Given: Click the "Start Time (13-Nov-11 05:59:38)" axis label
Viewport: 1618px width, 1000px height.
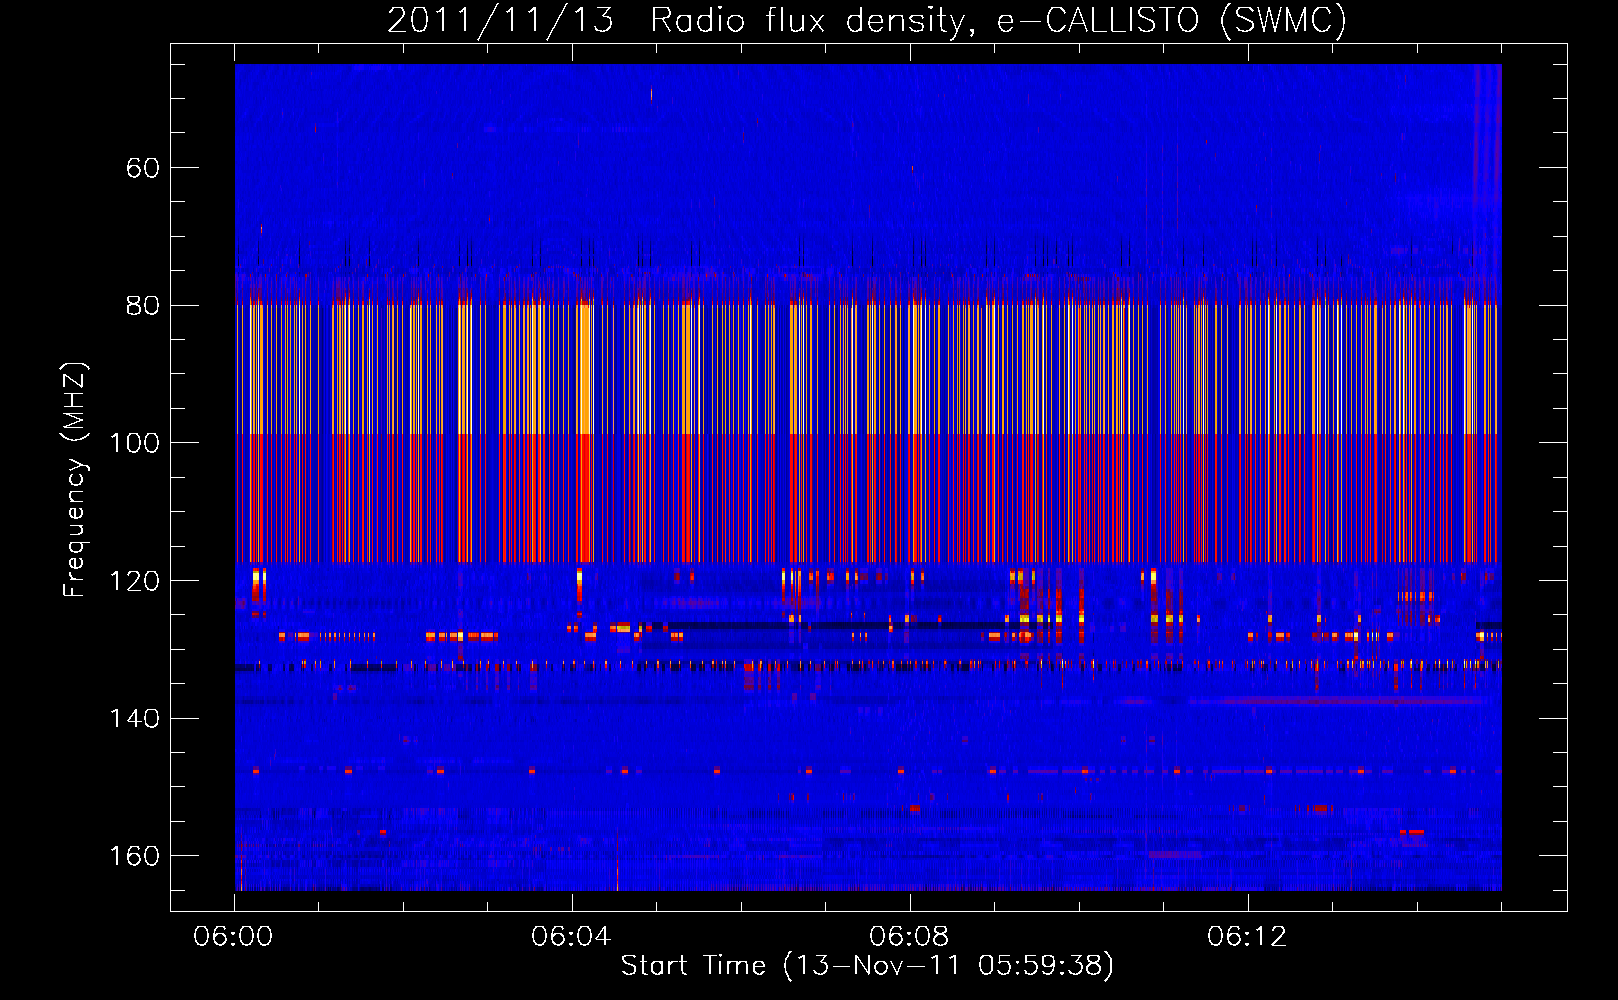Looking at the screenshot, I should point(867,966).
